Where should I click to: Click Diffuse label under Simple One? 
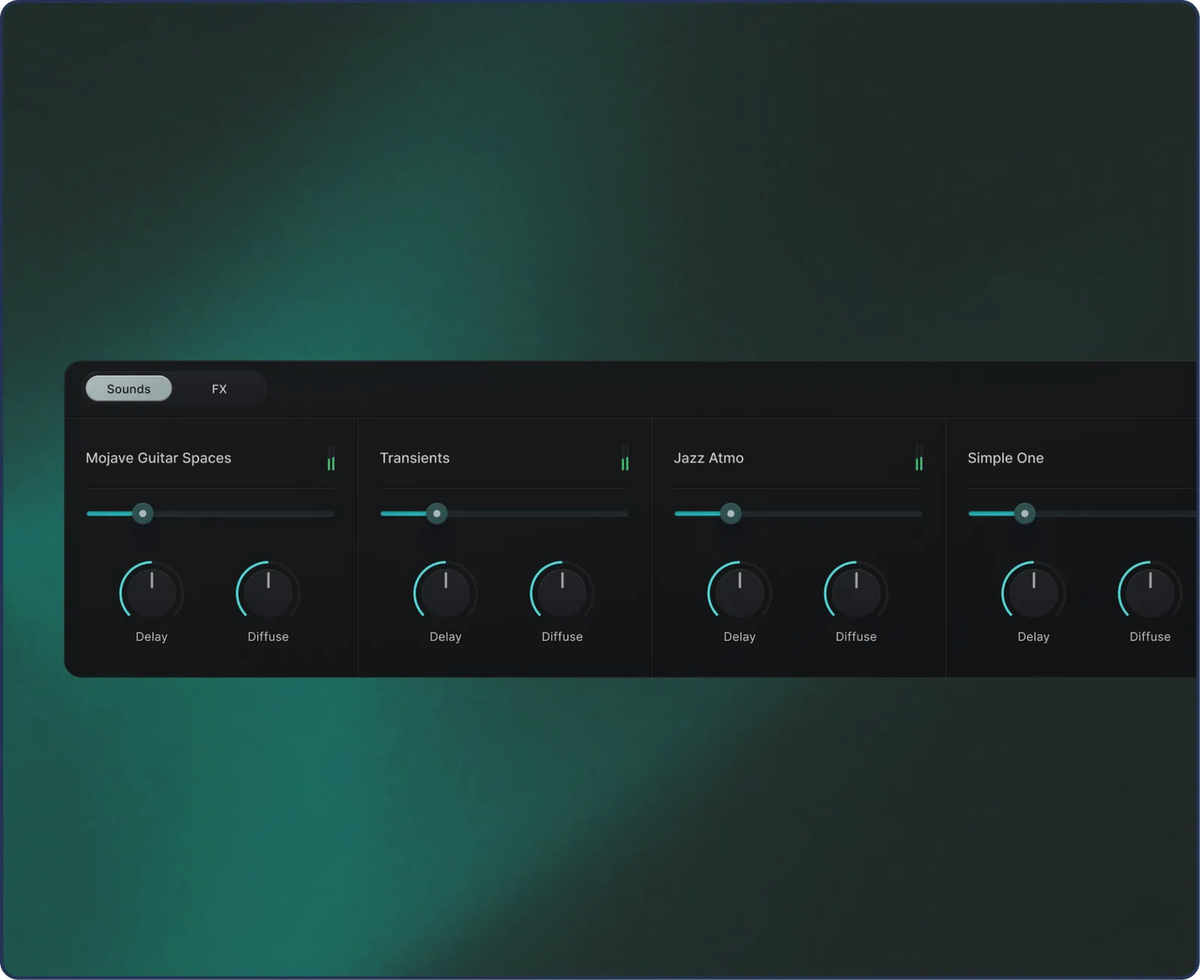[x=1150, y=637]
